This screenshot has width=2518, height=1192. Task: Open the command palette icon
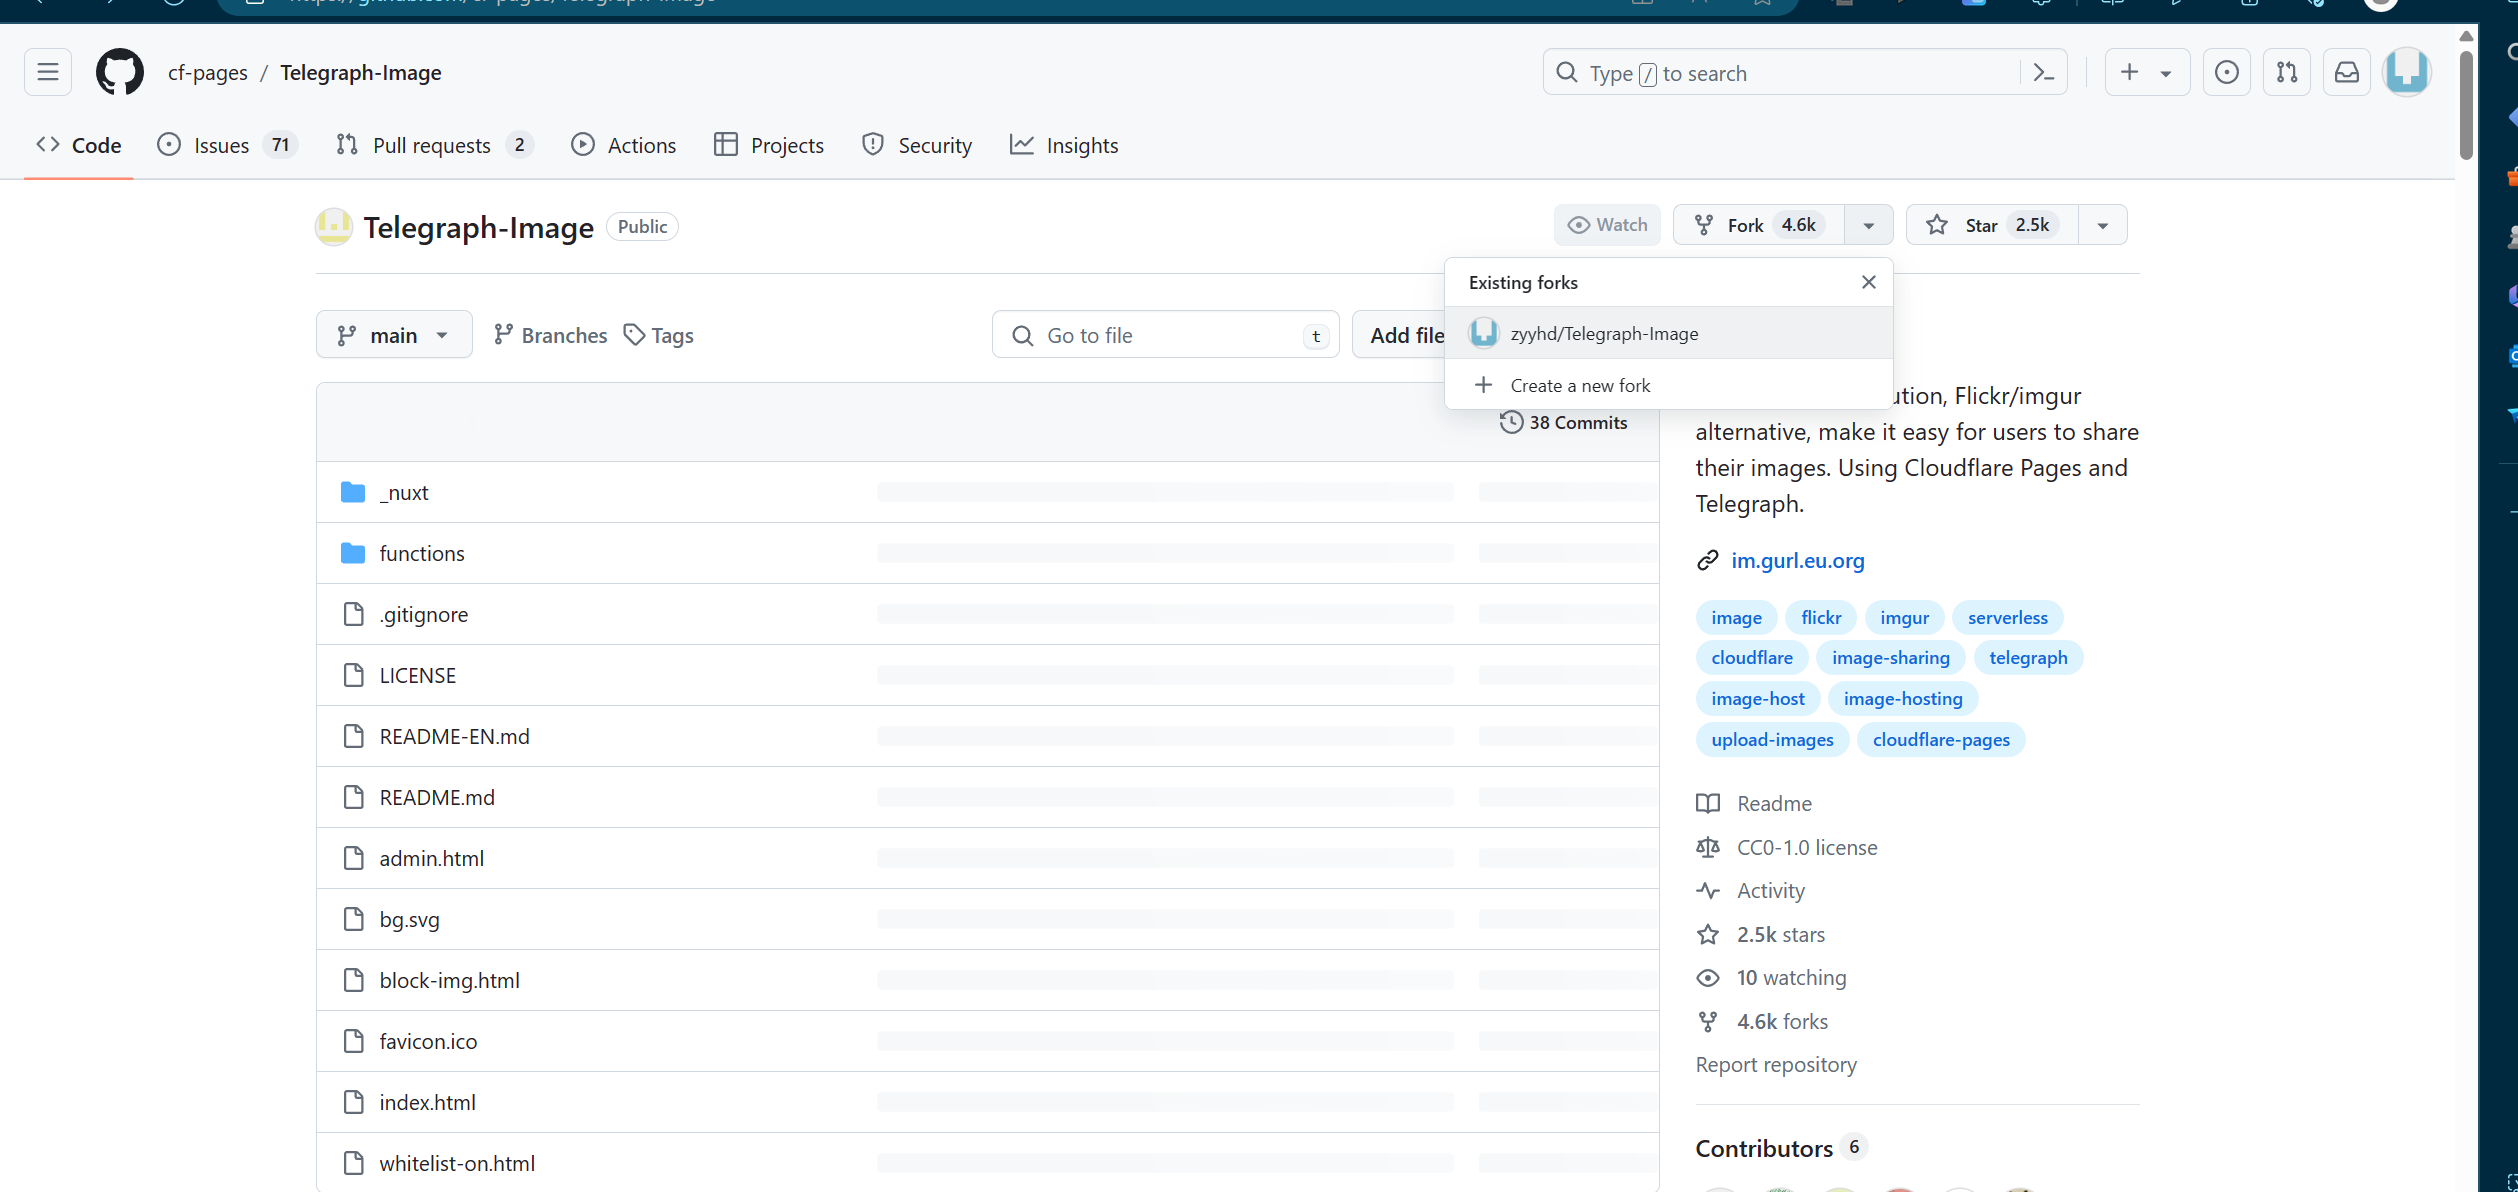click(2044, 73)
